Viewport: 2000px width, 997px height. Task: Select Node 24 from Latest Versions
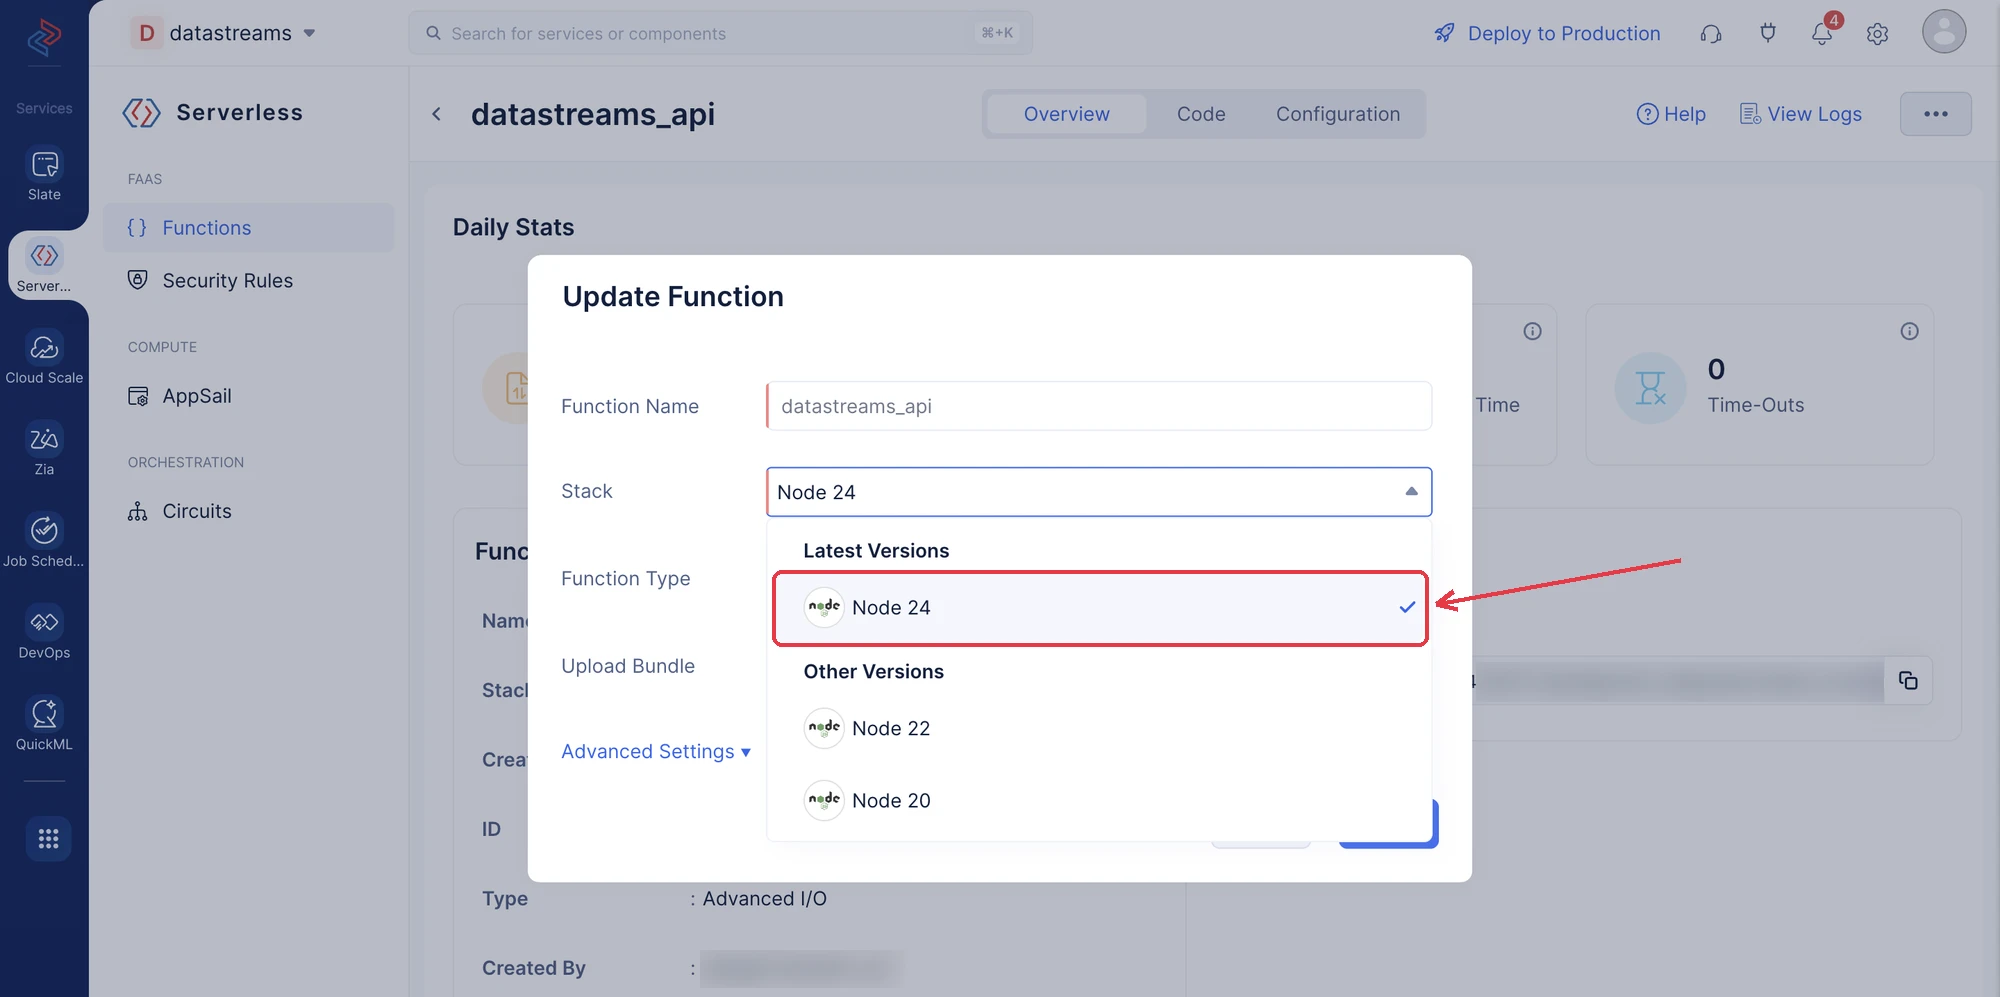[1100, 608]
